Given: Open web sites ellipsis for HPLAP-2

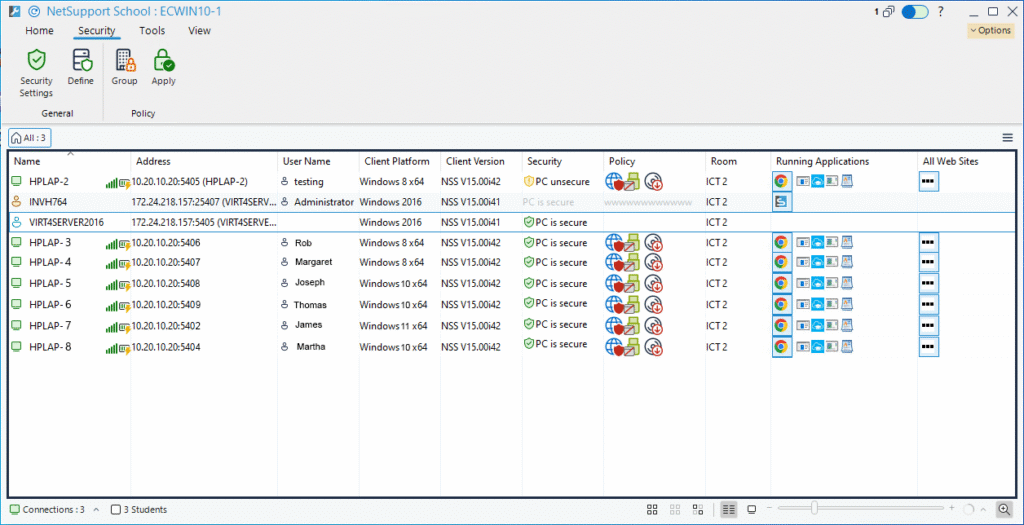Looking at the screenshot, I should click(x=928, y=182).
